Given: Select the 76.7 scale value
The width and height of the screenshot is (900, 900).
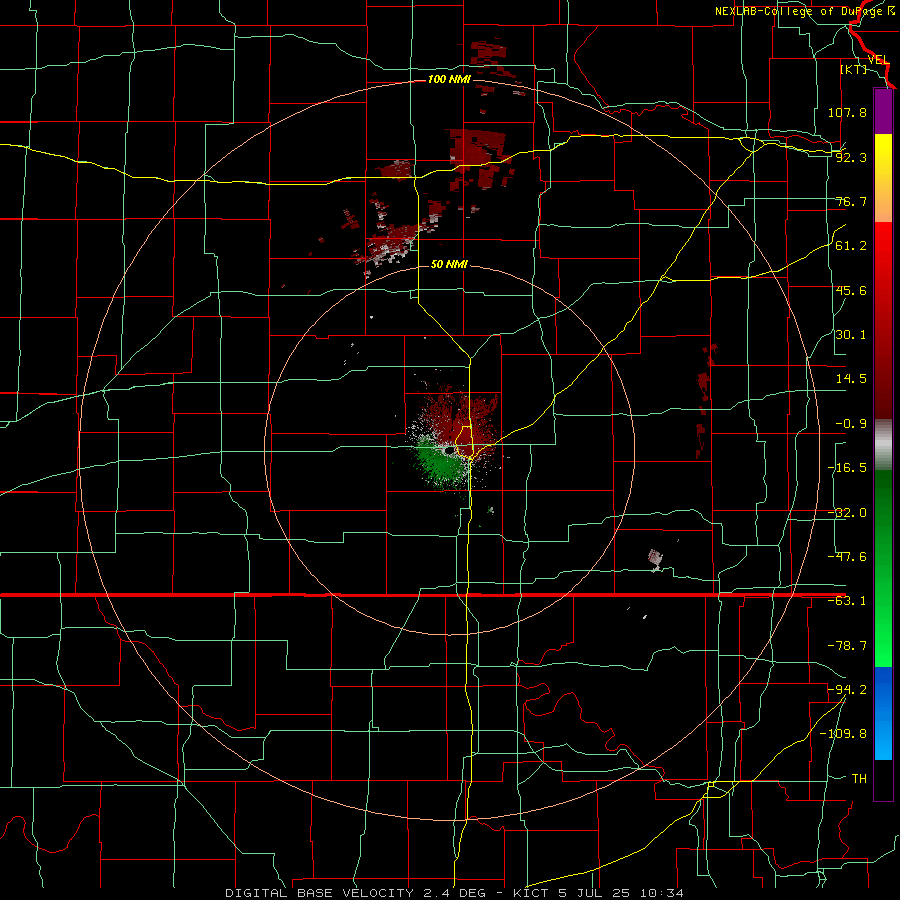Looking at the screenshot, I should point(851,201).
